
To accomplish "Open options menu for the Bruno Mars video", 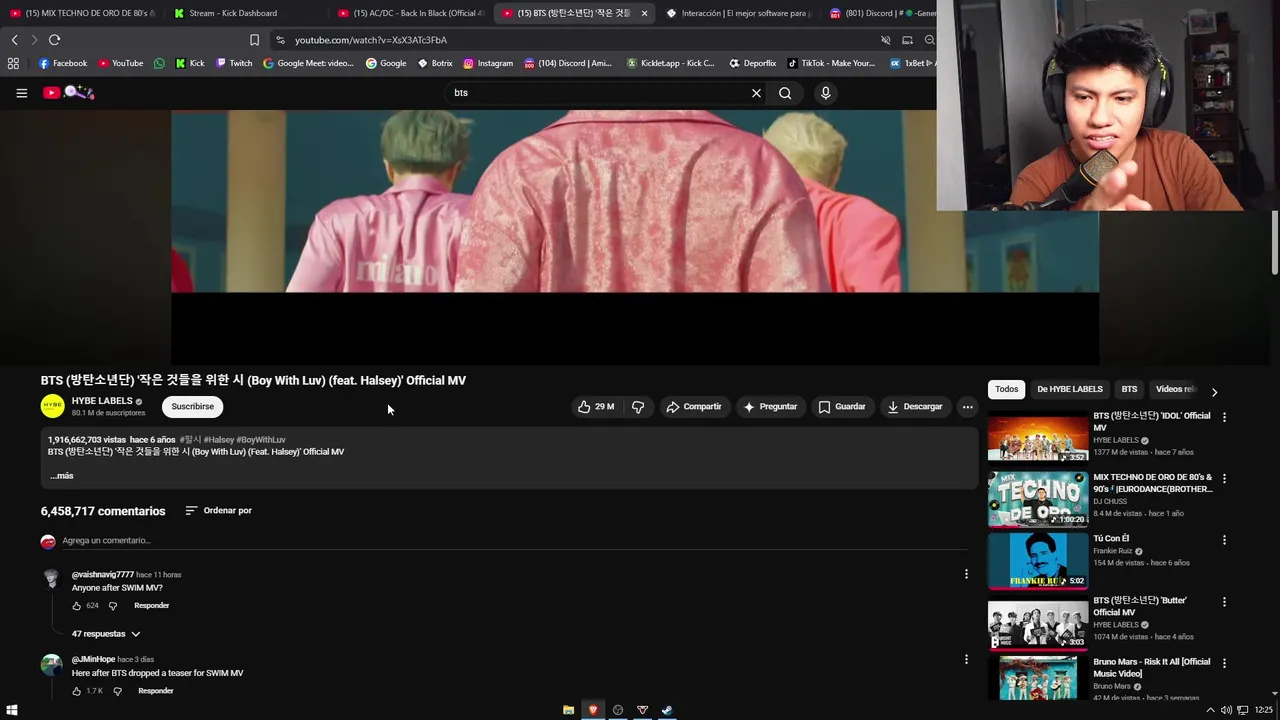I will (1224, 663).
